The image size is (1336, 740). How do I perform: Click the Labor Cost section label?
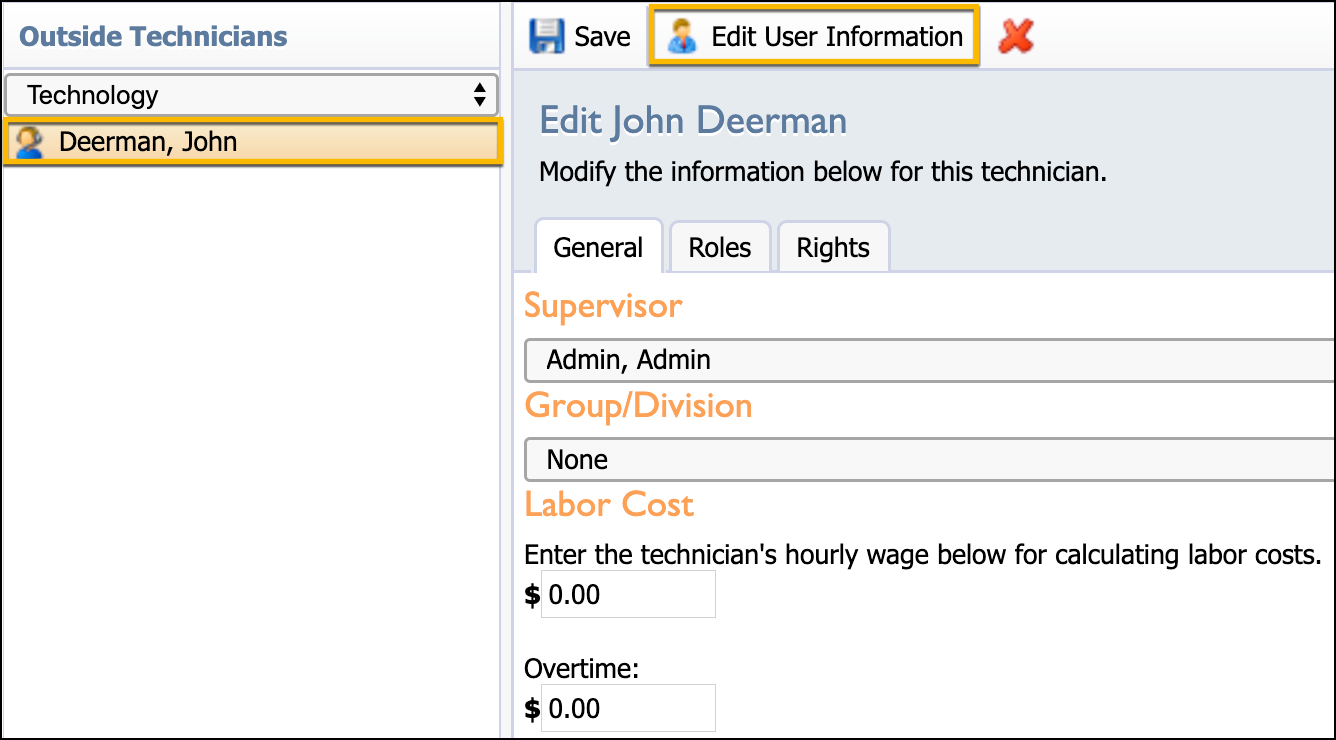click(x=609, y=505)
